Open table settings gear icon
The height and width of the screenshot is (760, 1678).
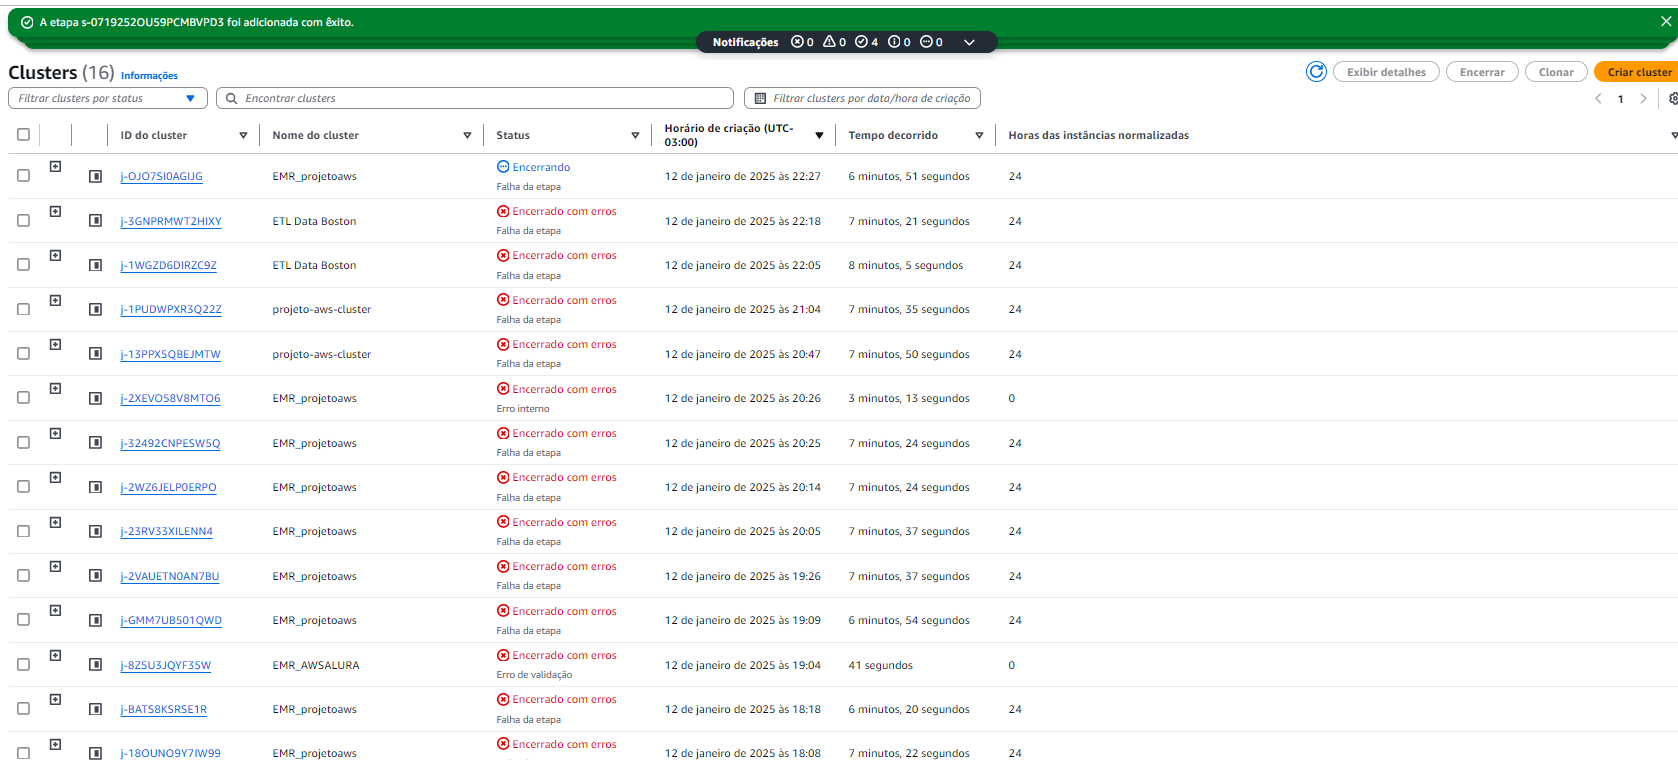point(1673,98)
